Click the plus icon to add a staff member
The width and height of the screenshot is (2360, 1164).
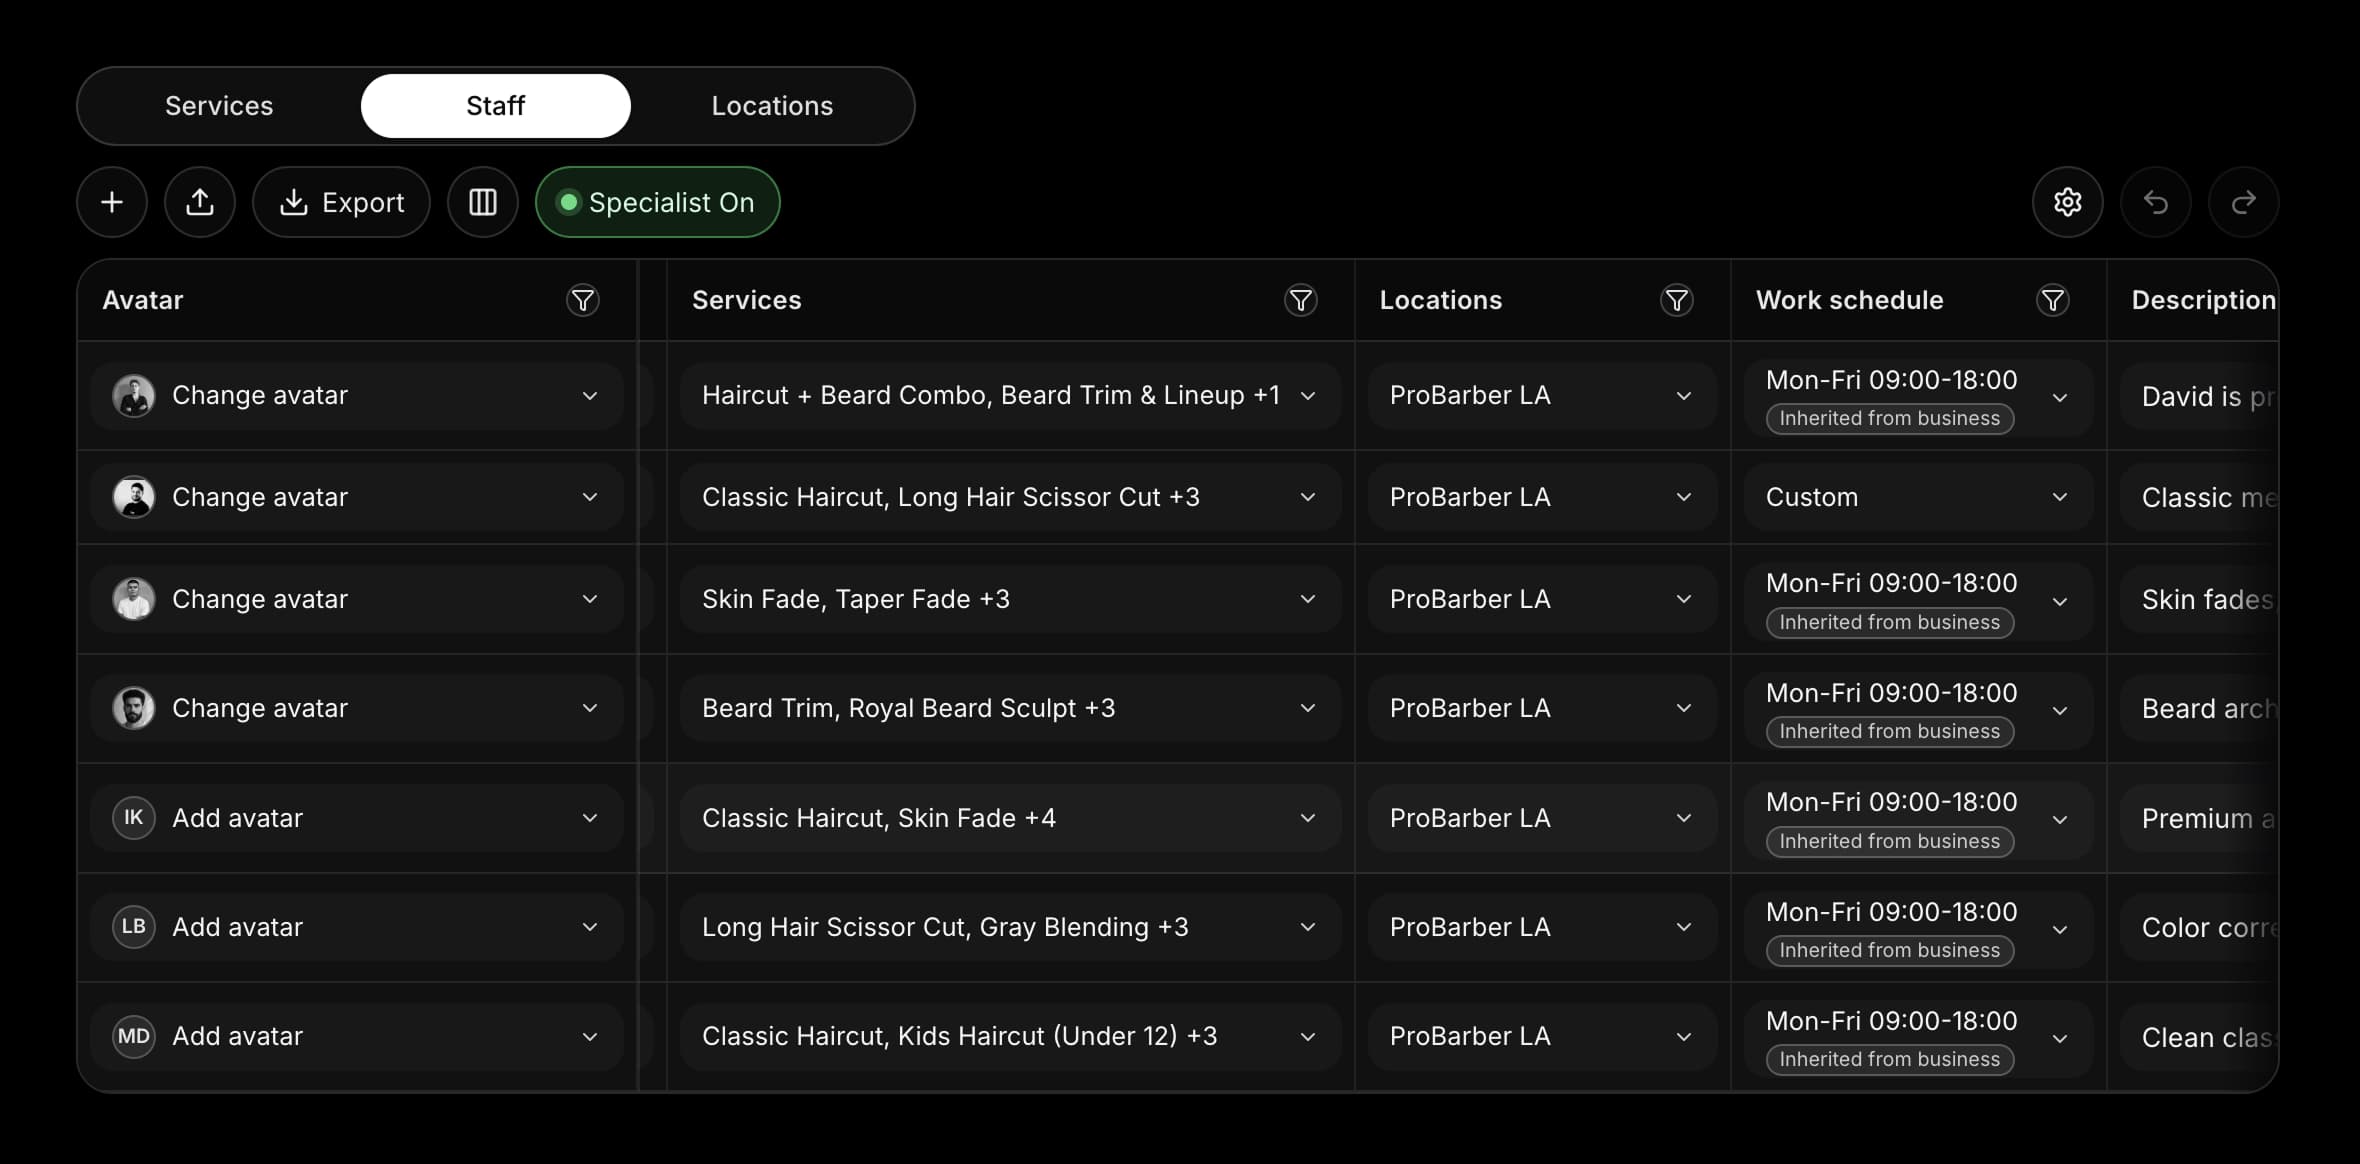[111, 202]
